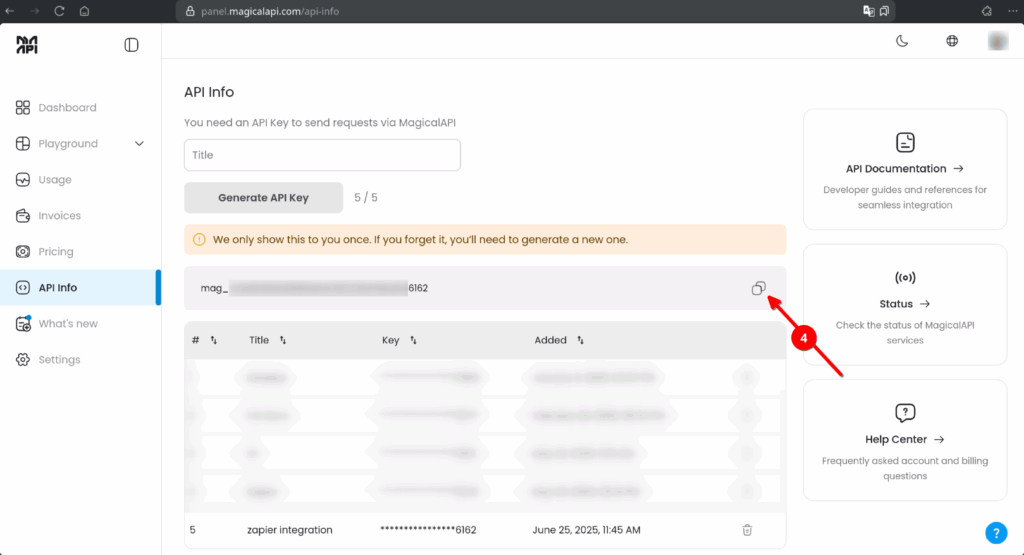
Task: Click the API Documentation file icon
Action: pyautogui.click(x=905, y=142)
